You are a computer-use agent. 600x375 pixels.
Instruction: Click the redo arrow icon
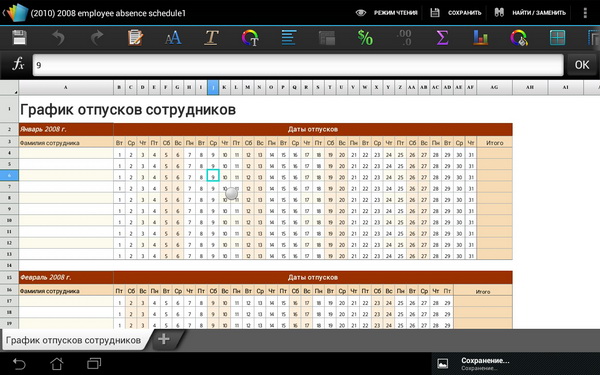[97, 38]
